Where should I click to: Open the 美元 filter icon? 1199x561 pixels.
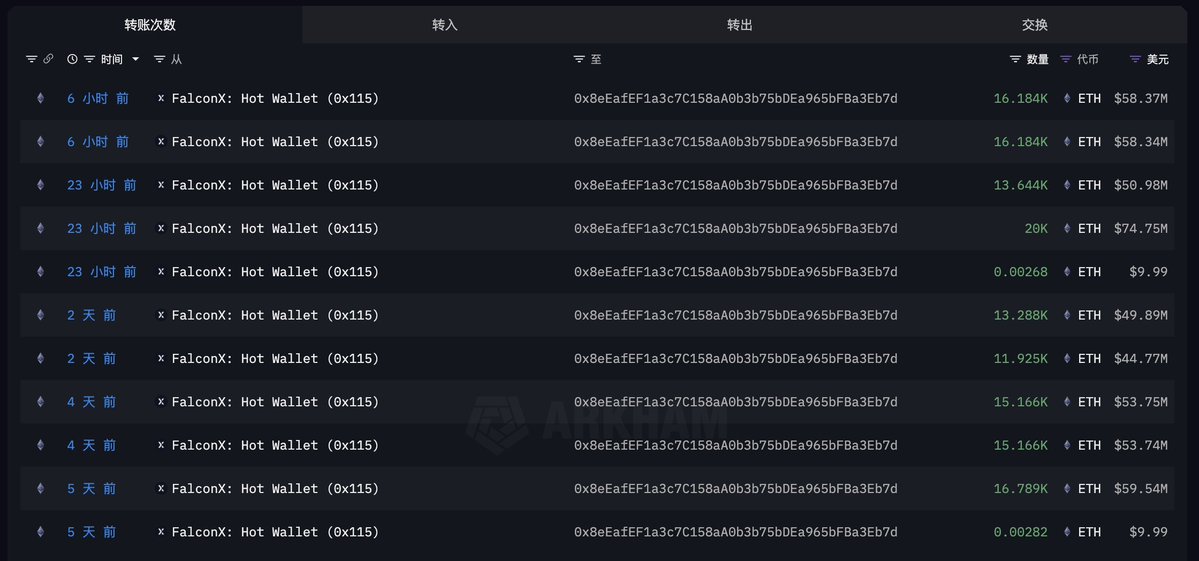(1136, 59)
